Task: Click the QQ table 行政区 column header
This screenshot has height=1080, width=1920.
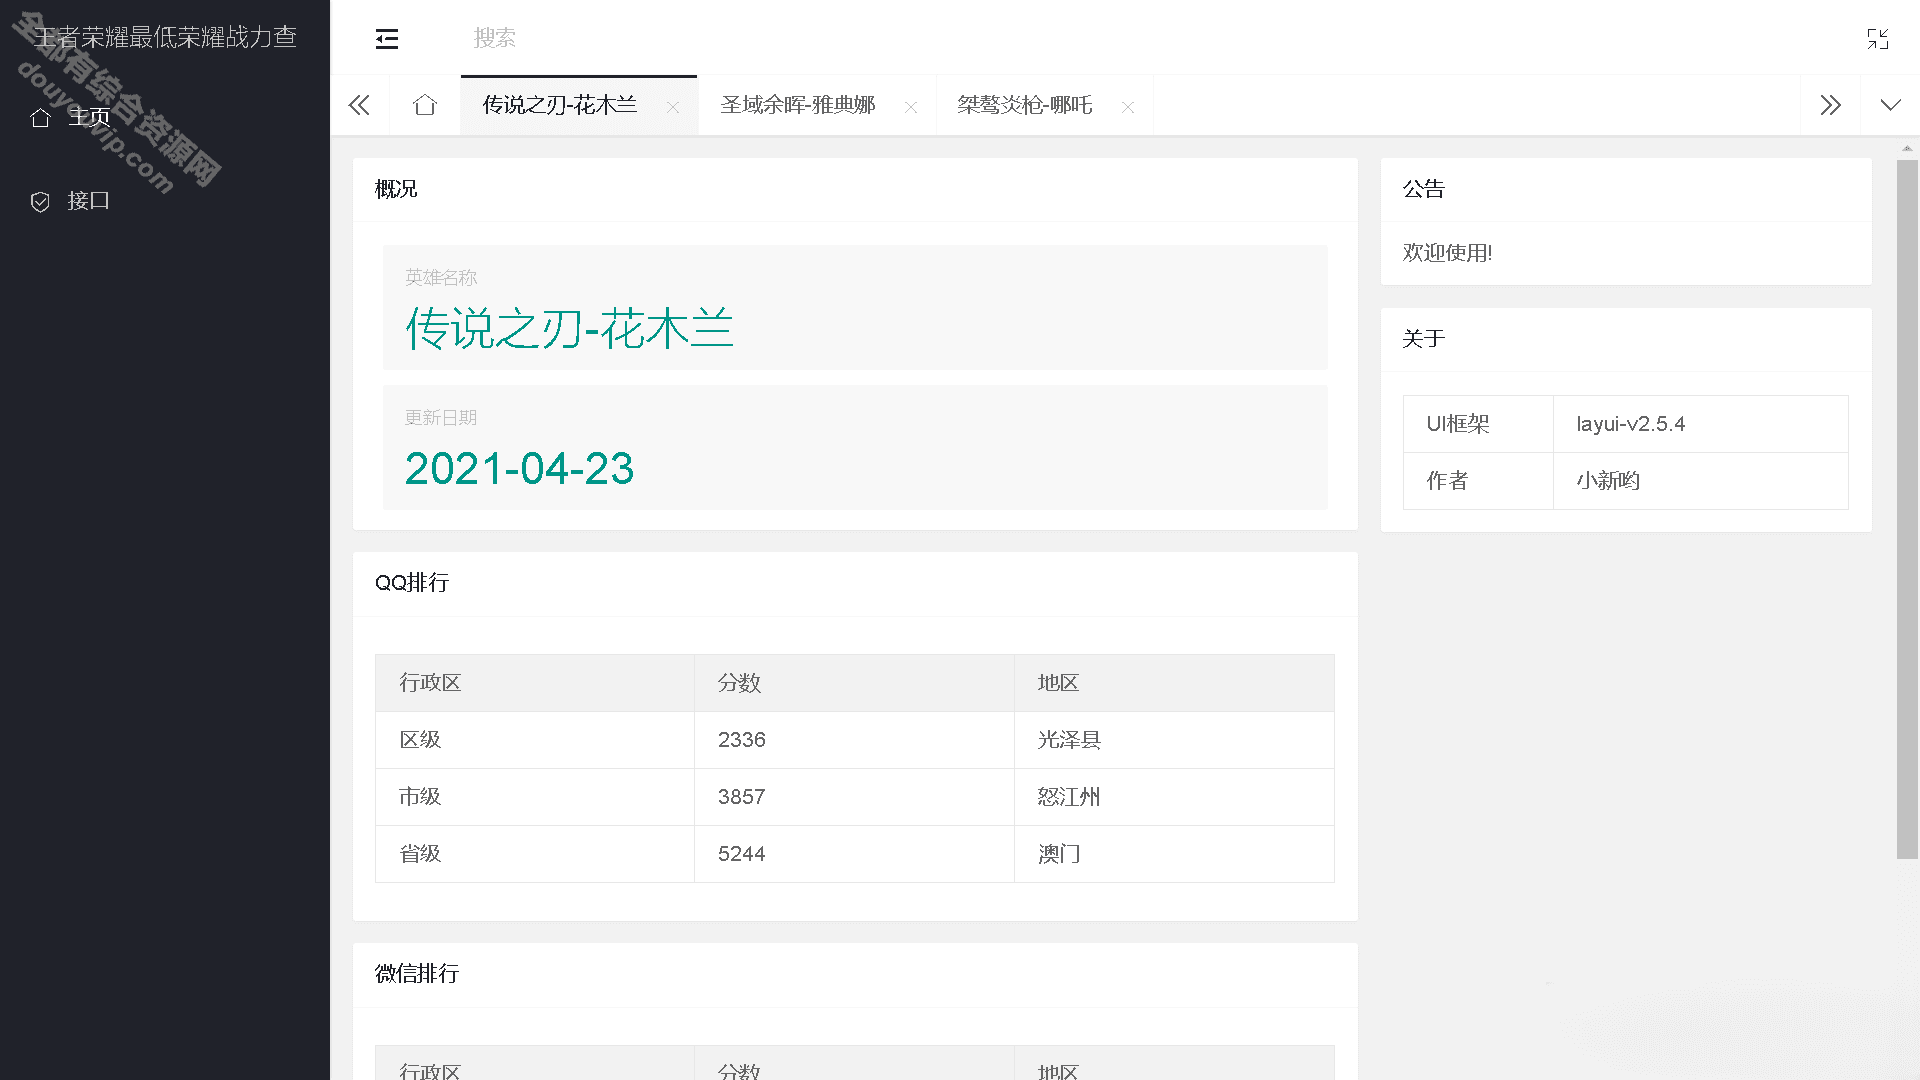Action: (x=535, y=683)
